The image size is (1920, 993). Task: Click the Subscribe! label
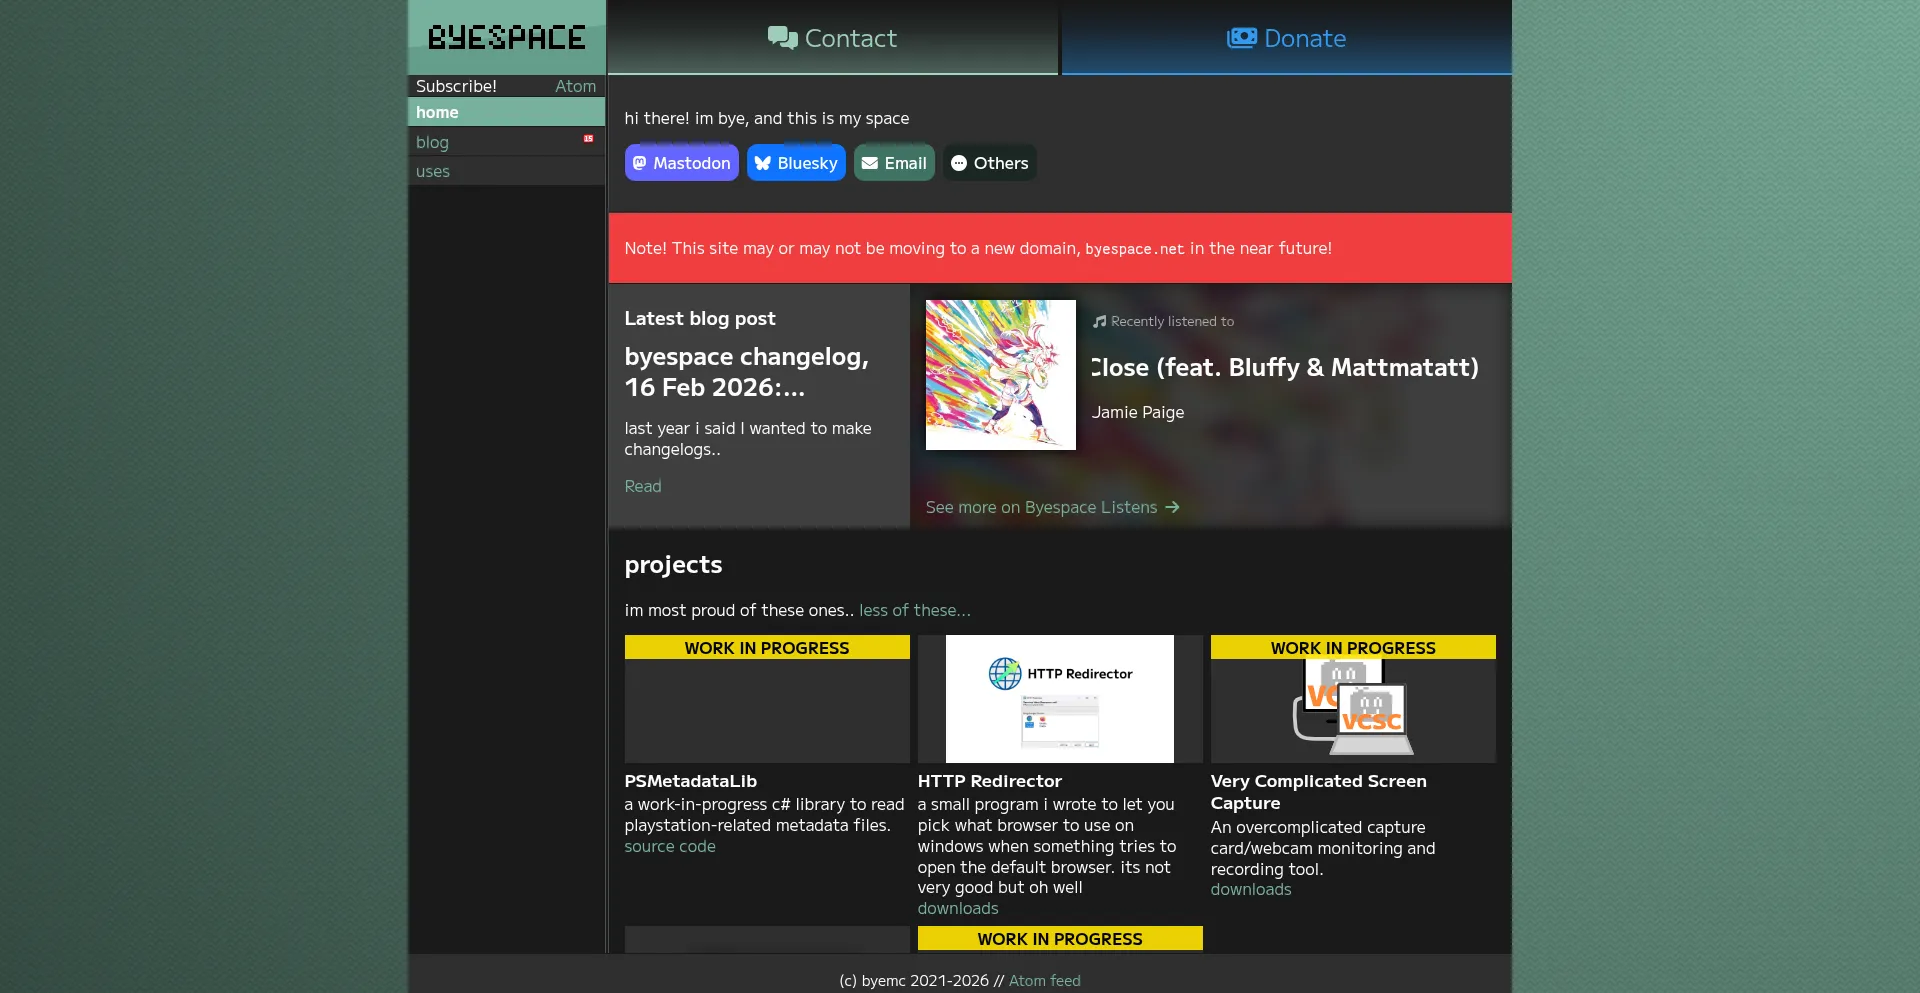pos(456,86)
